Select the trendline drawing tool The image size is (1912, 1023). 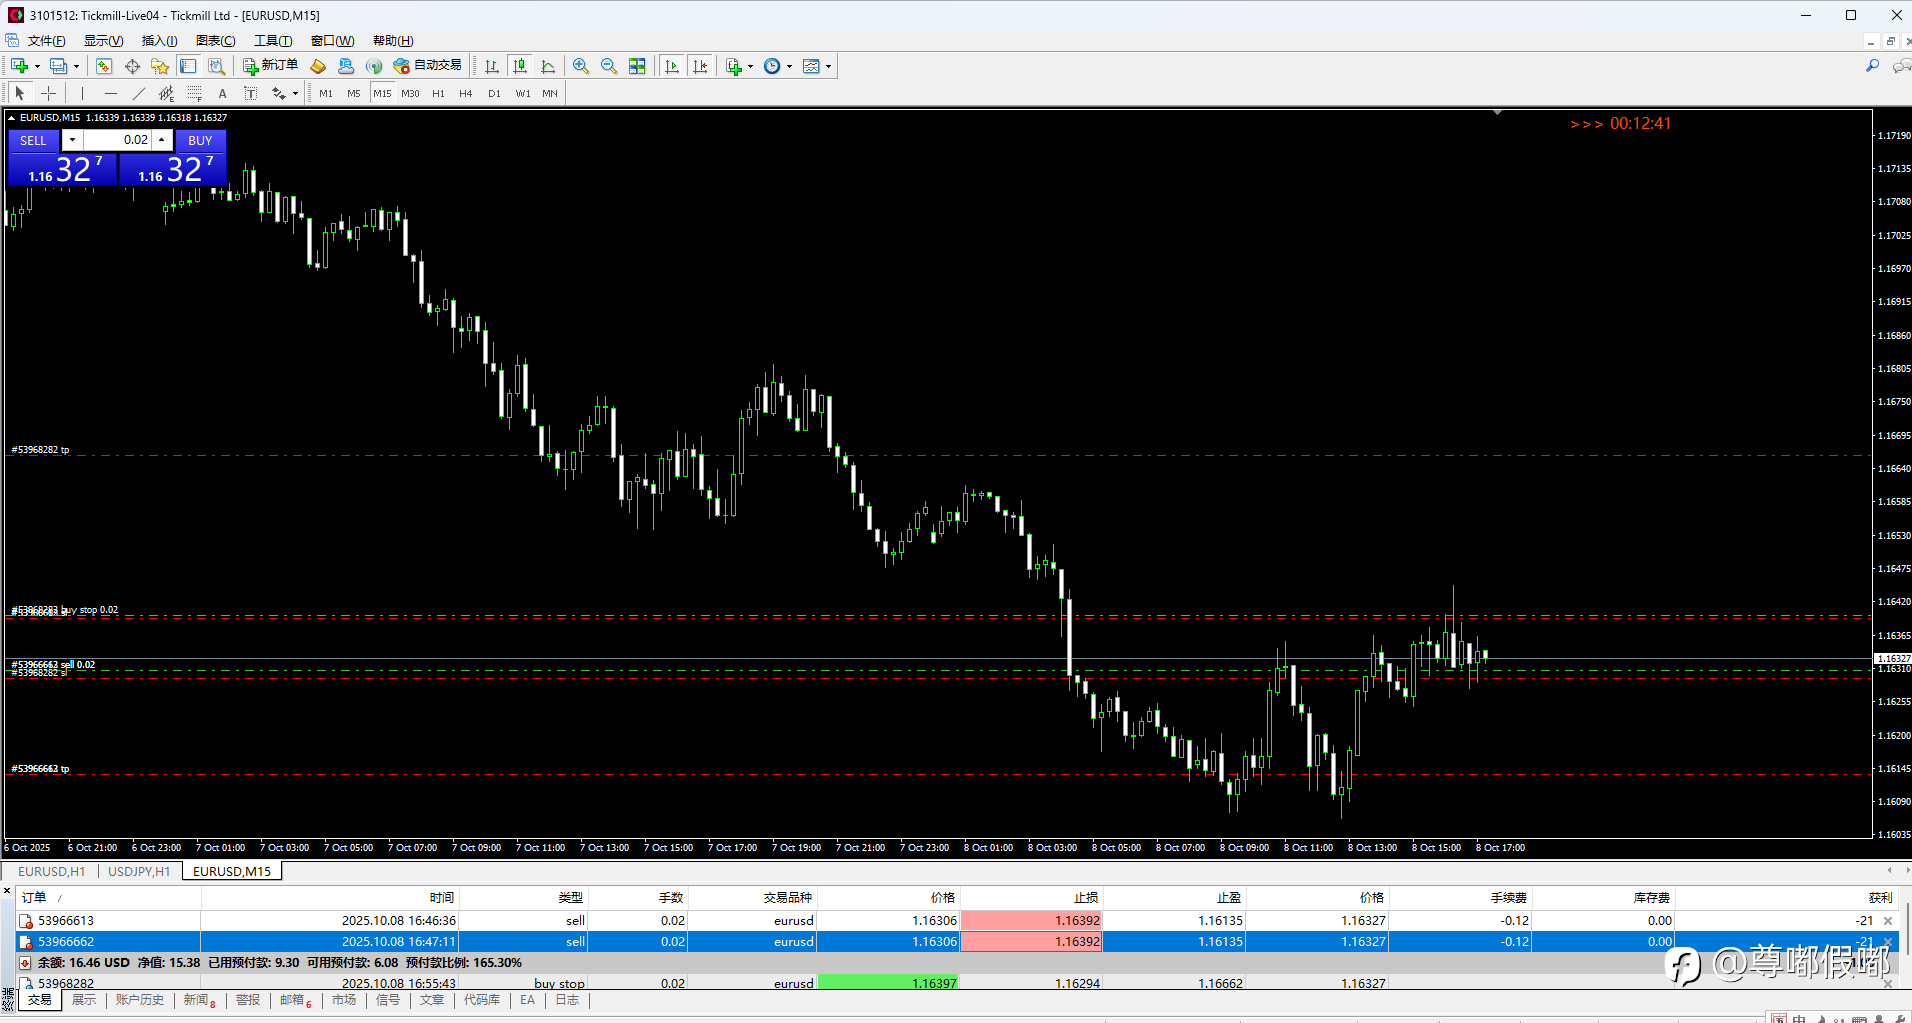138,93
